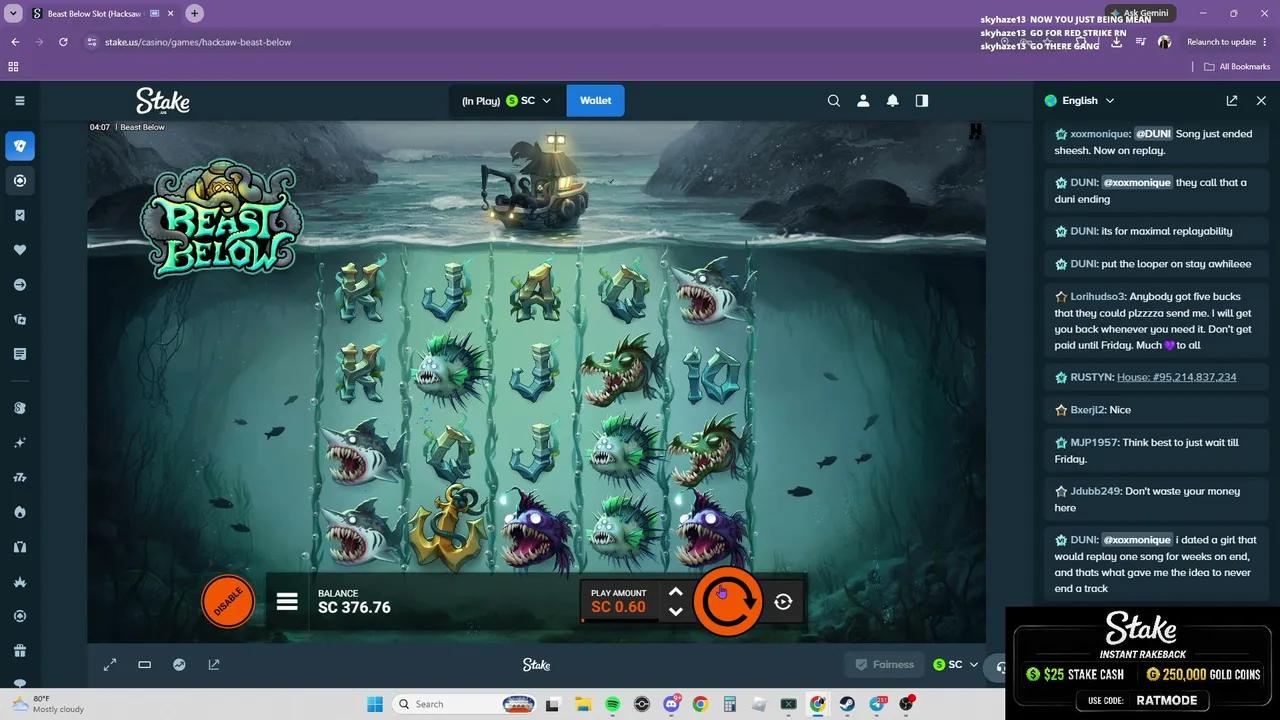Open the SC currency dropdown below the game
Screen dimensions: 1280x720
click(955, 664)
